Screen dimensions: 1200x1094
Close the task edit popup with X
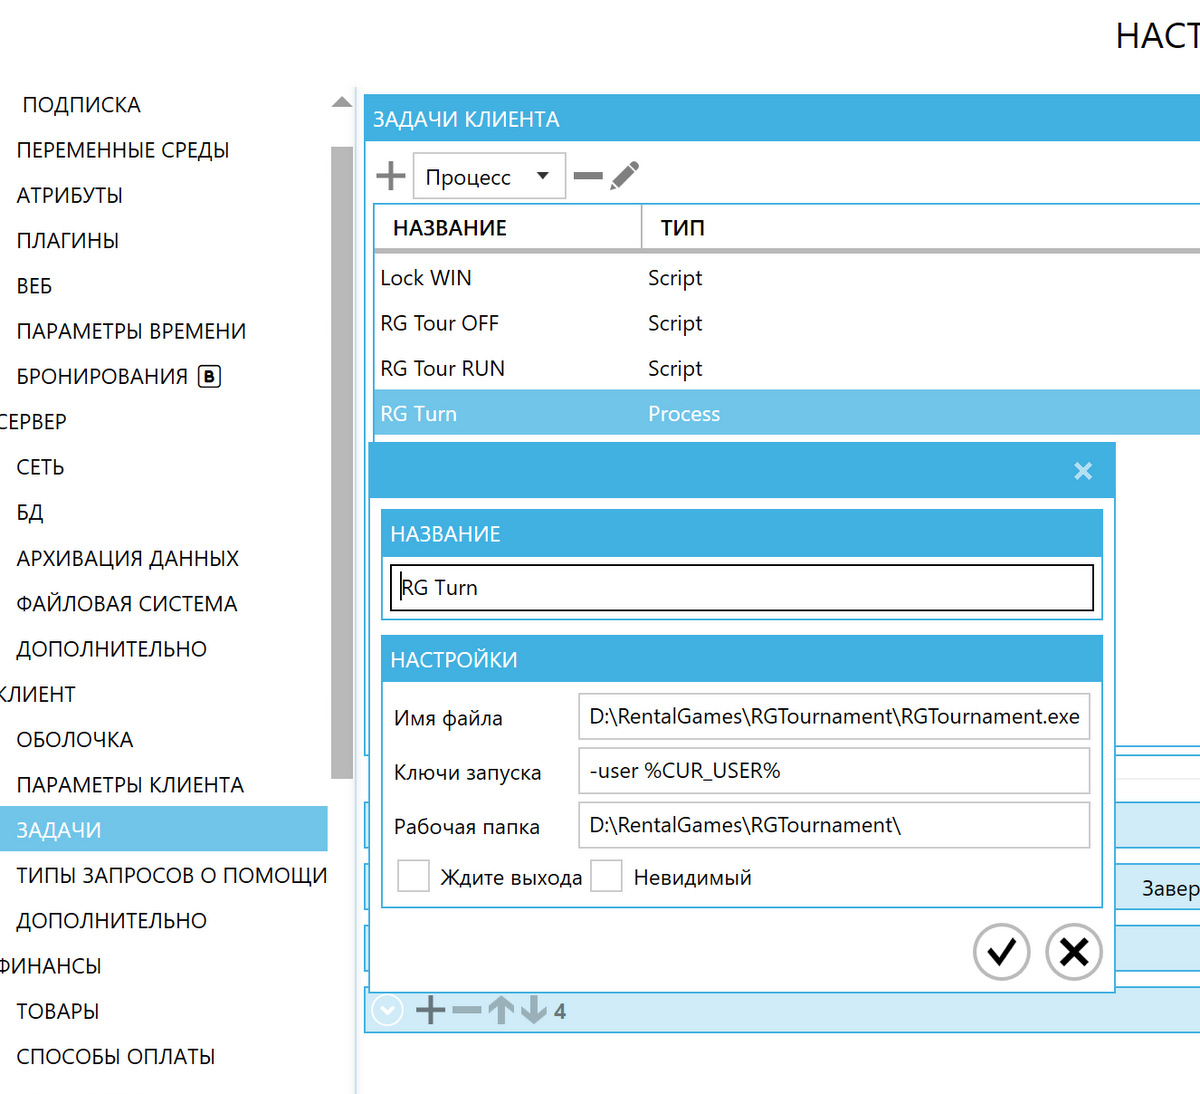[x=1082, y=471]
